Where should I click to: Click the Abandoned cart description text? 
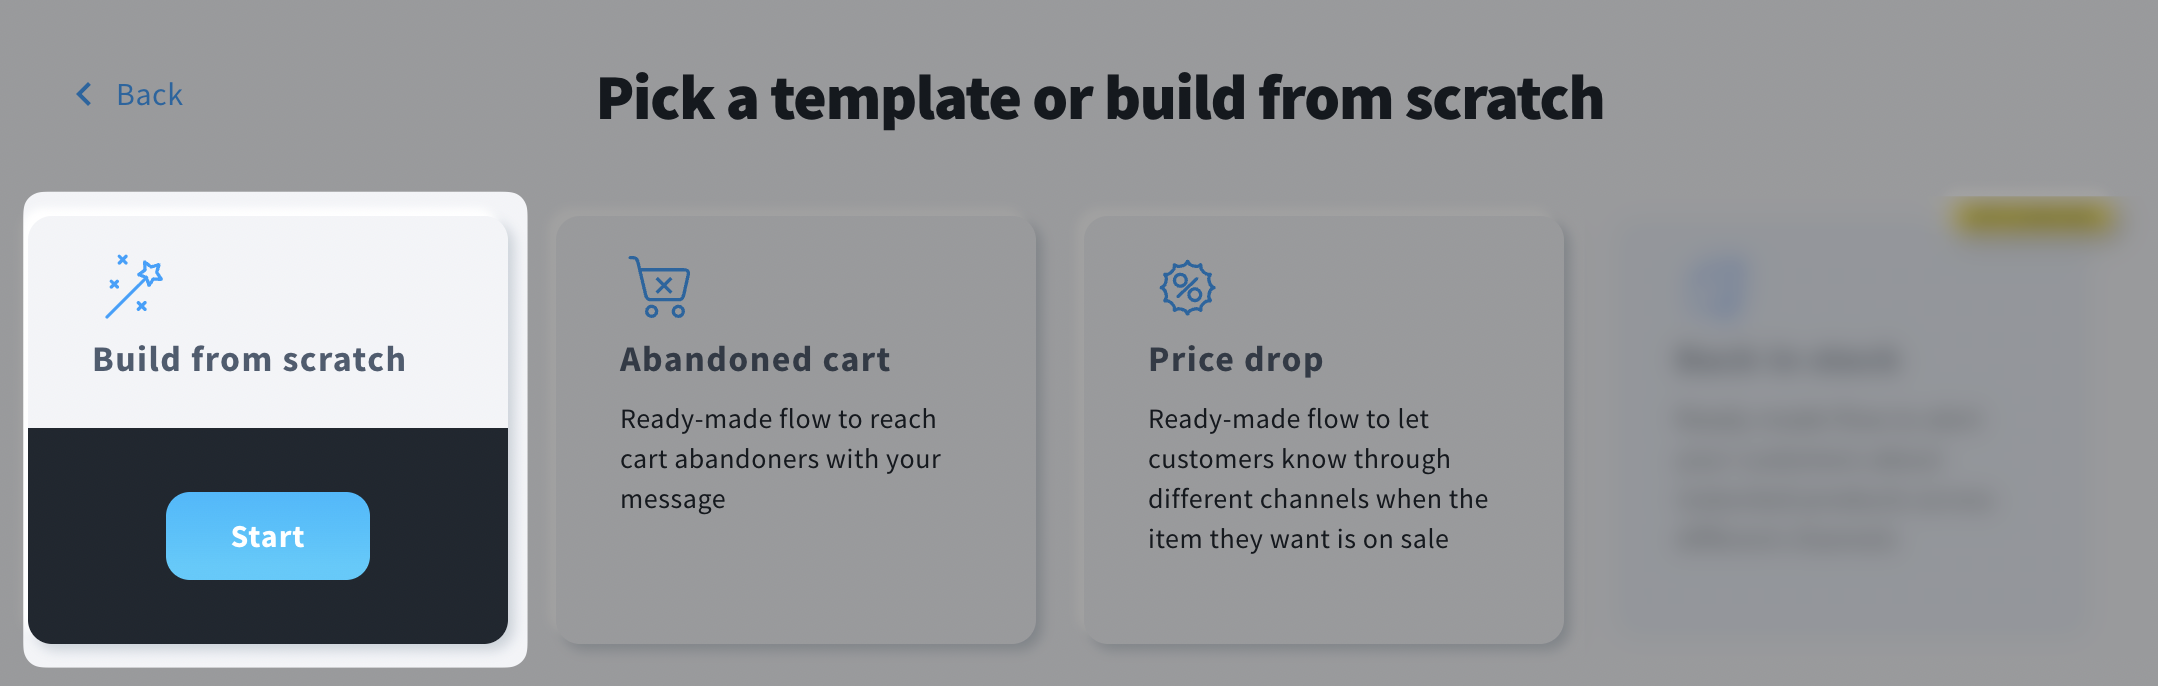(x=779, y=458)
